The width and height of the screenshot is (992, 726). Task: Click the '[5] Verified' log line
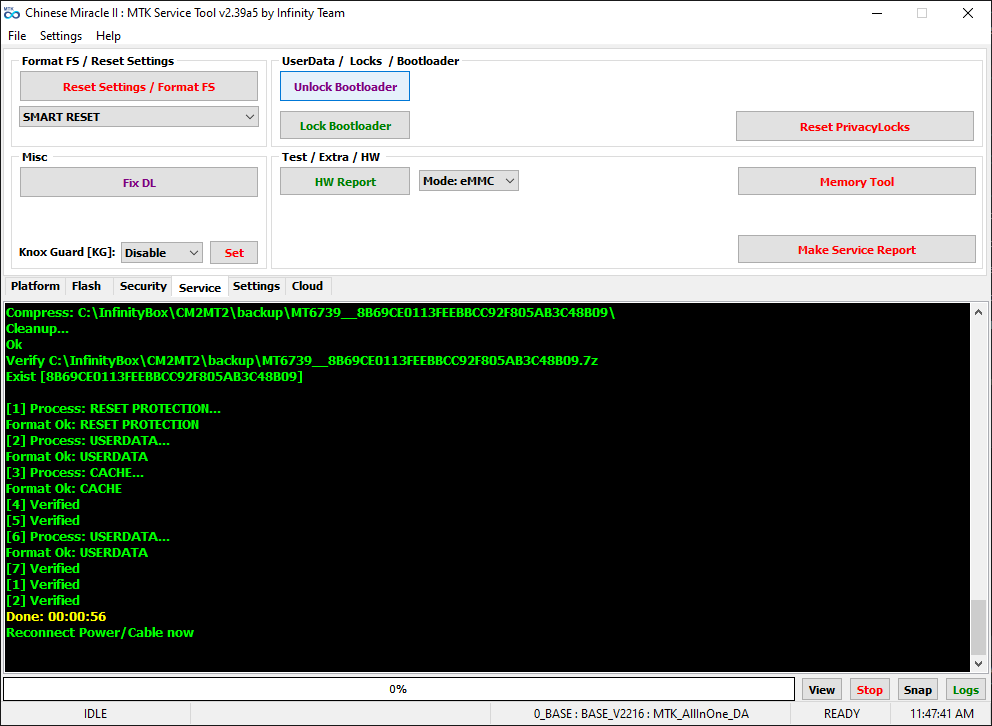[x=43, y=520]
